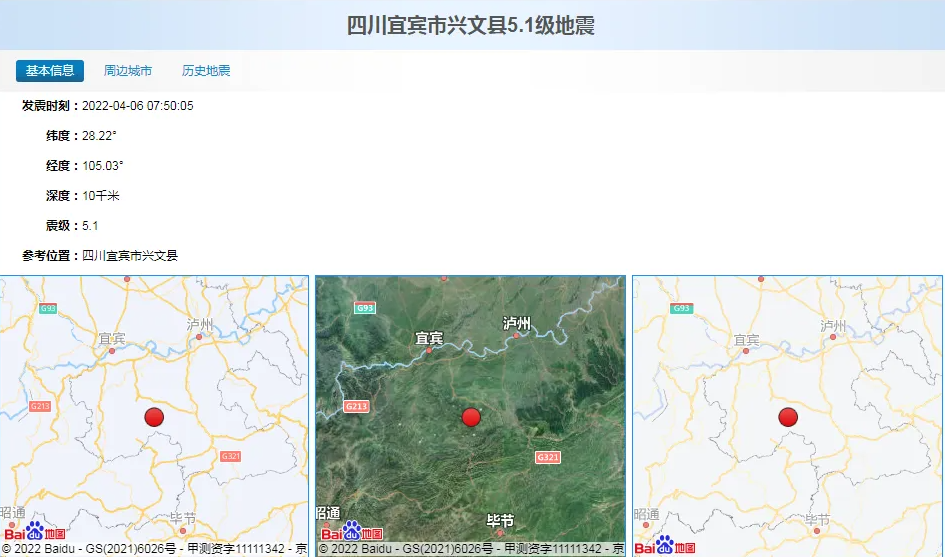Click the reference location 四川宜宾市兴文县 value
This screenshot has width=945, height=557.
[130, 256]
